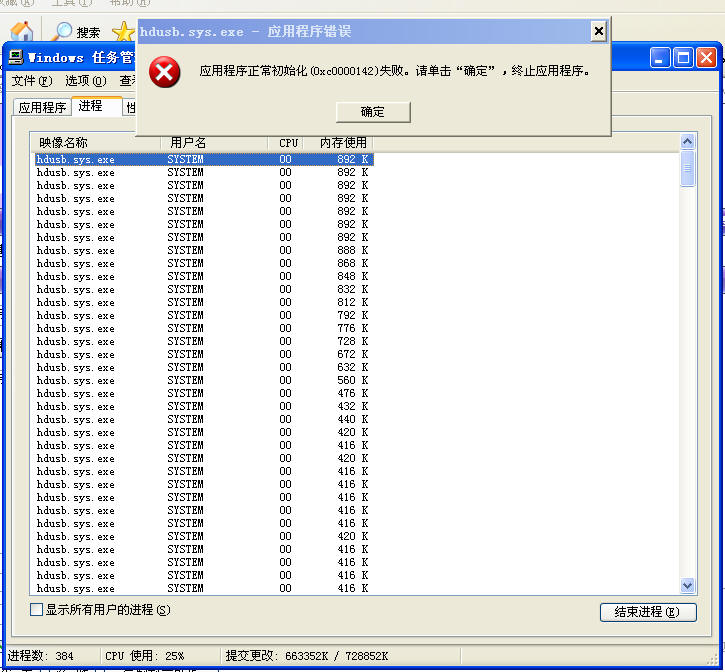Image resolution: width=725 pixels, height=672 pixels.
Task: Click the process list scrollbar thumb
Action: pyautogui.click(x=688, y=168)
